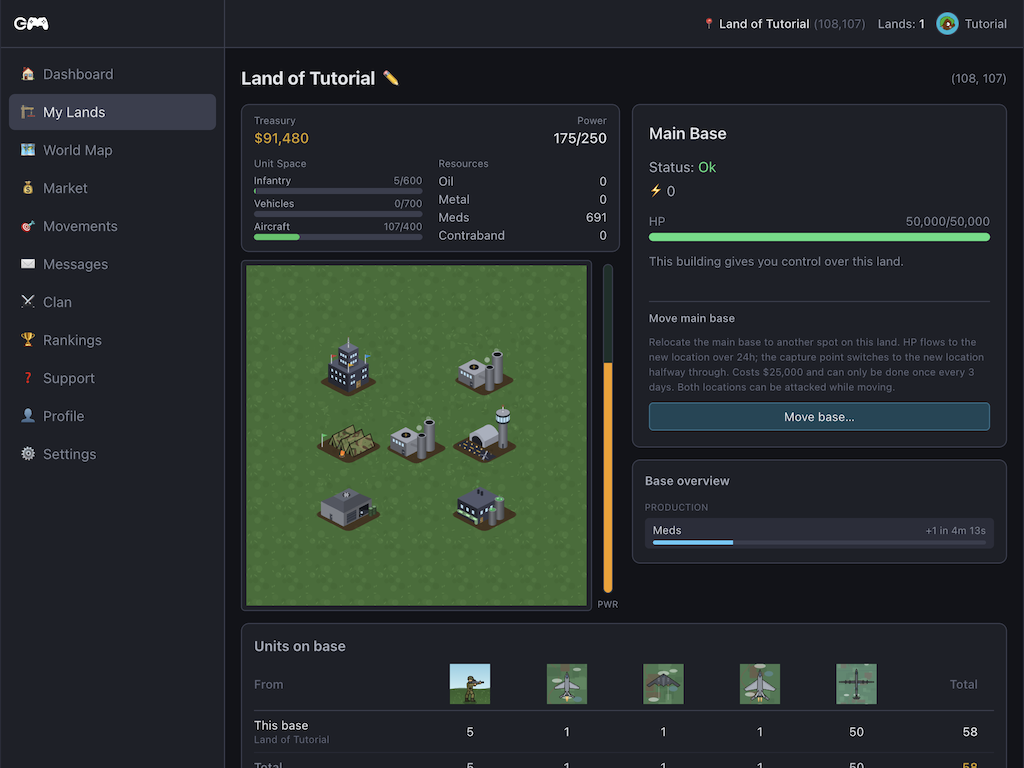Screen dimensions: 1024x768
Task: Click the Status: Ok text
Action: click(x=682, y=168)
